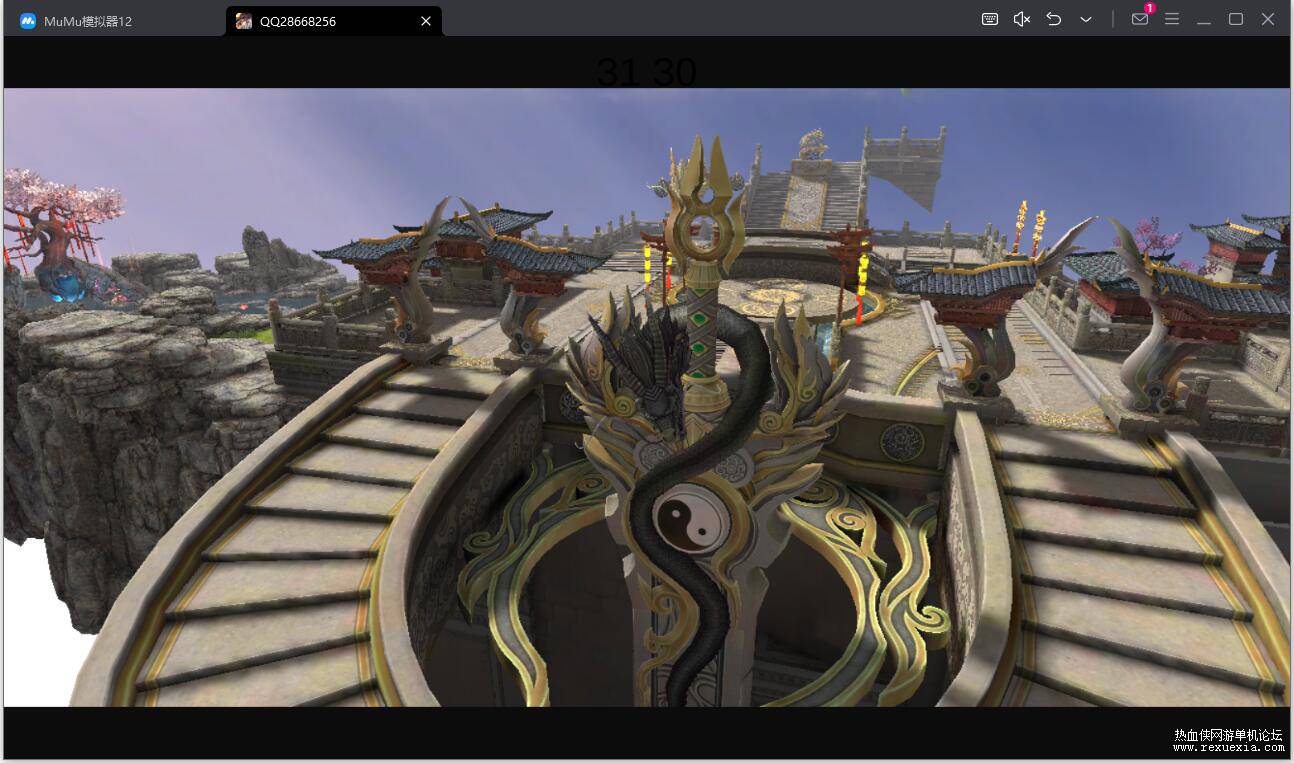Expand the toolbar dropdown chevron
The width and height of the screenshot is (1294, 763).
(x=1086, y=19)
